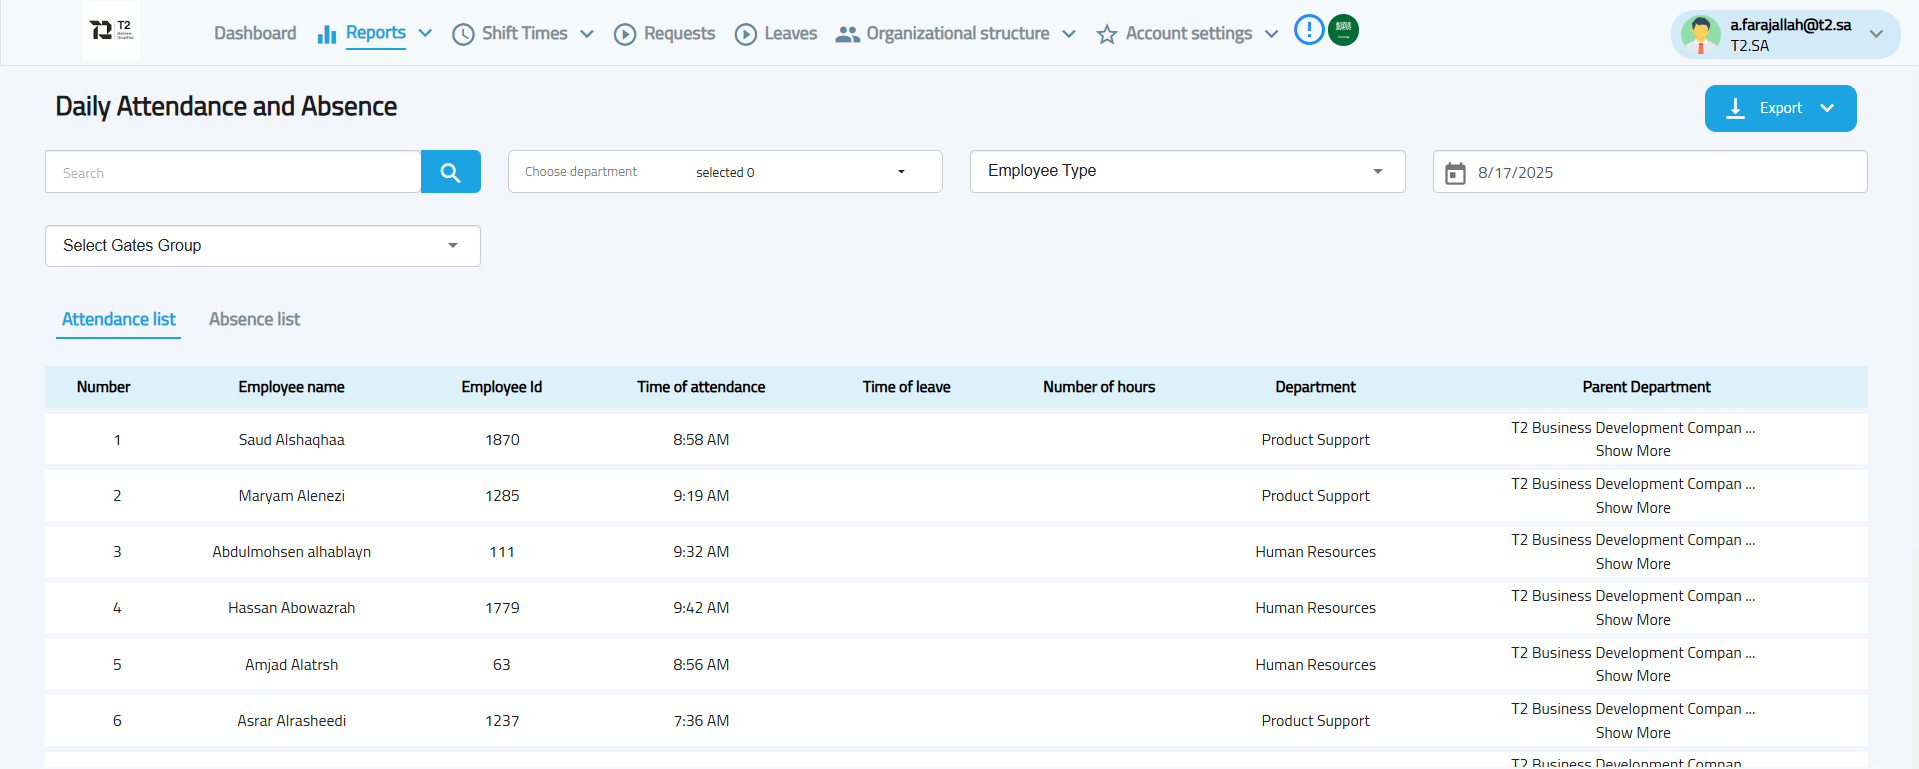Expand Organizational structure chevron
1919x769 pixels.
1069,34
